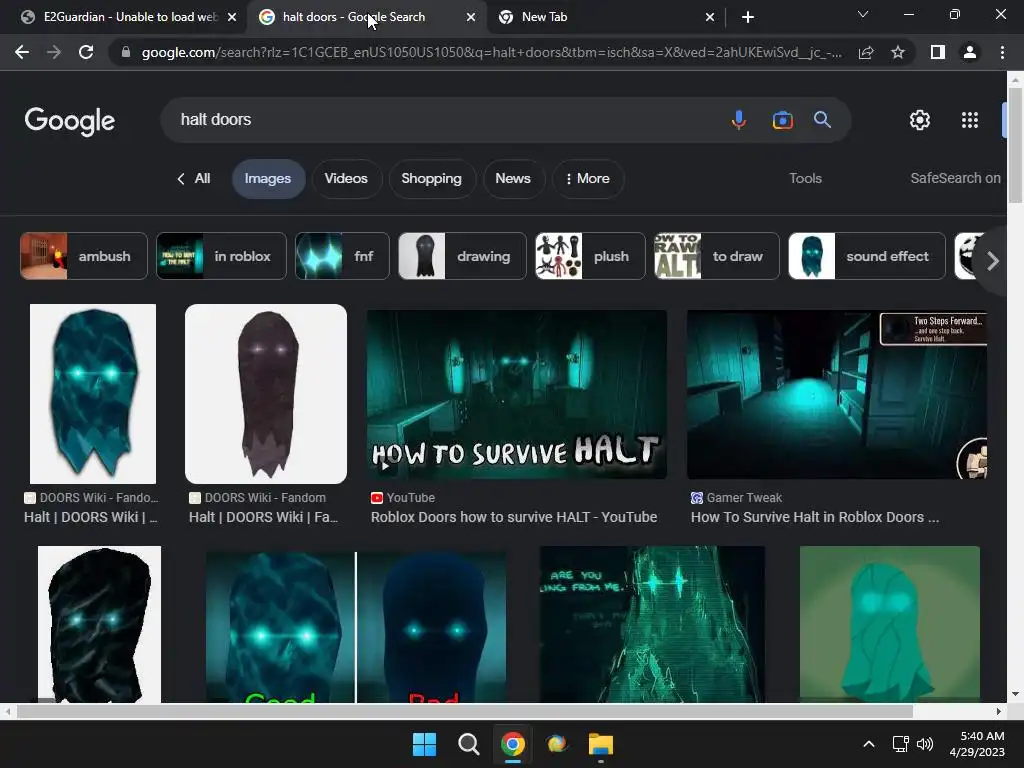Filter images by drawing chip

pyautogui.click(x=462, y=256)
